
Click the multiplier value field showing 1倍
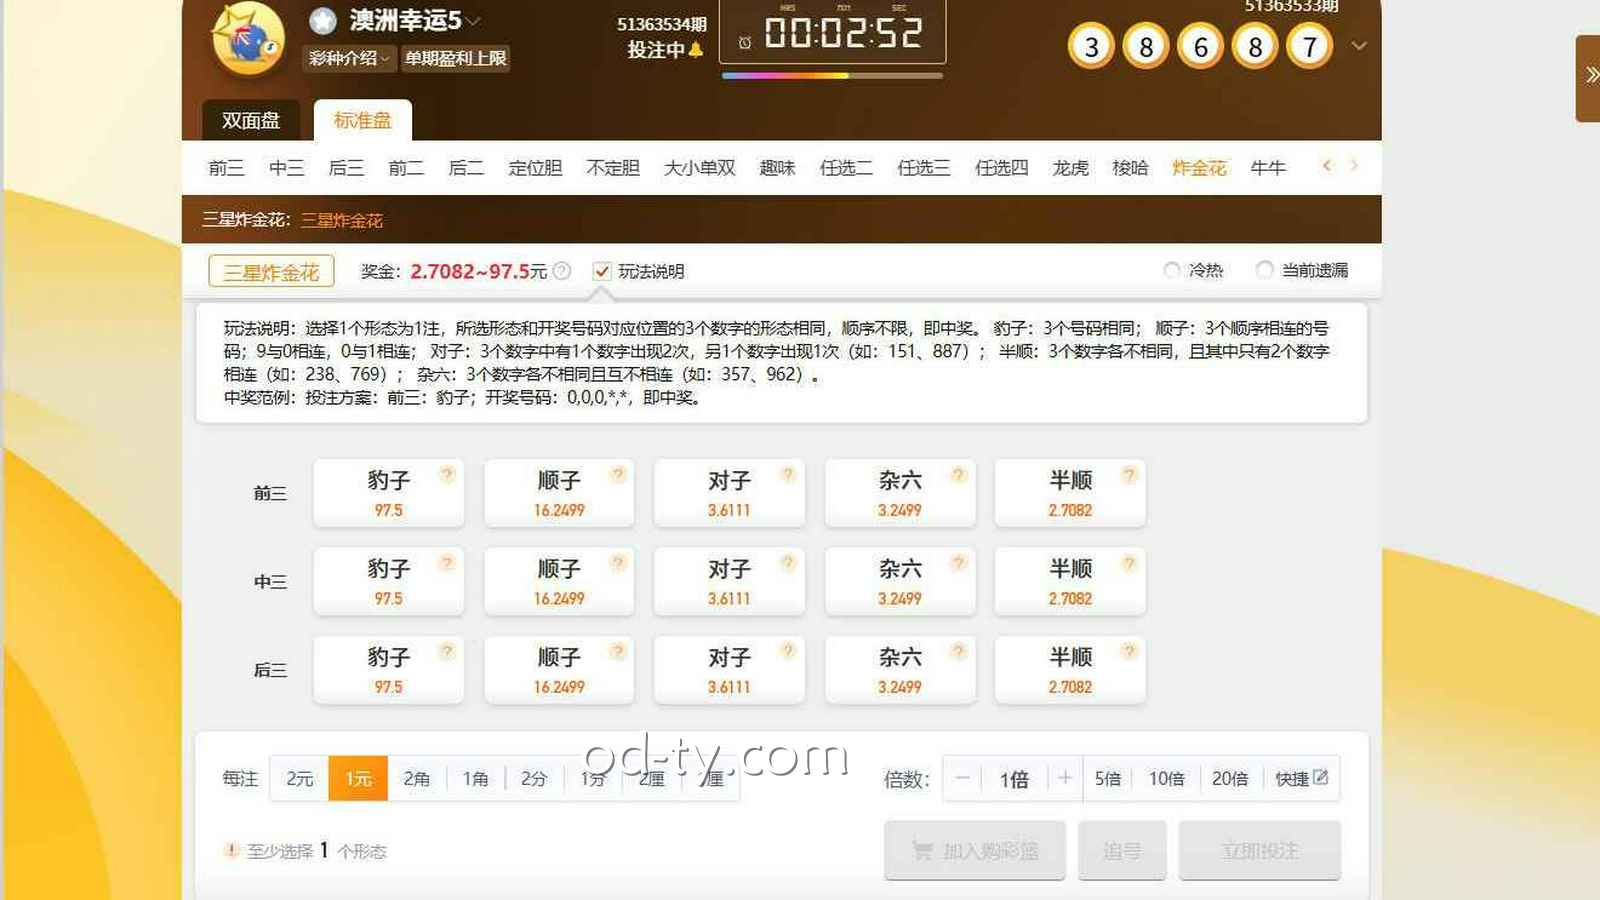pyautogui.click(x=1014, y=778)
